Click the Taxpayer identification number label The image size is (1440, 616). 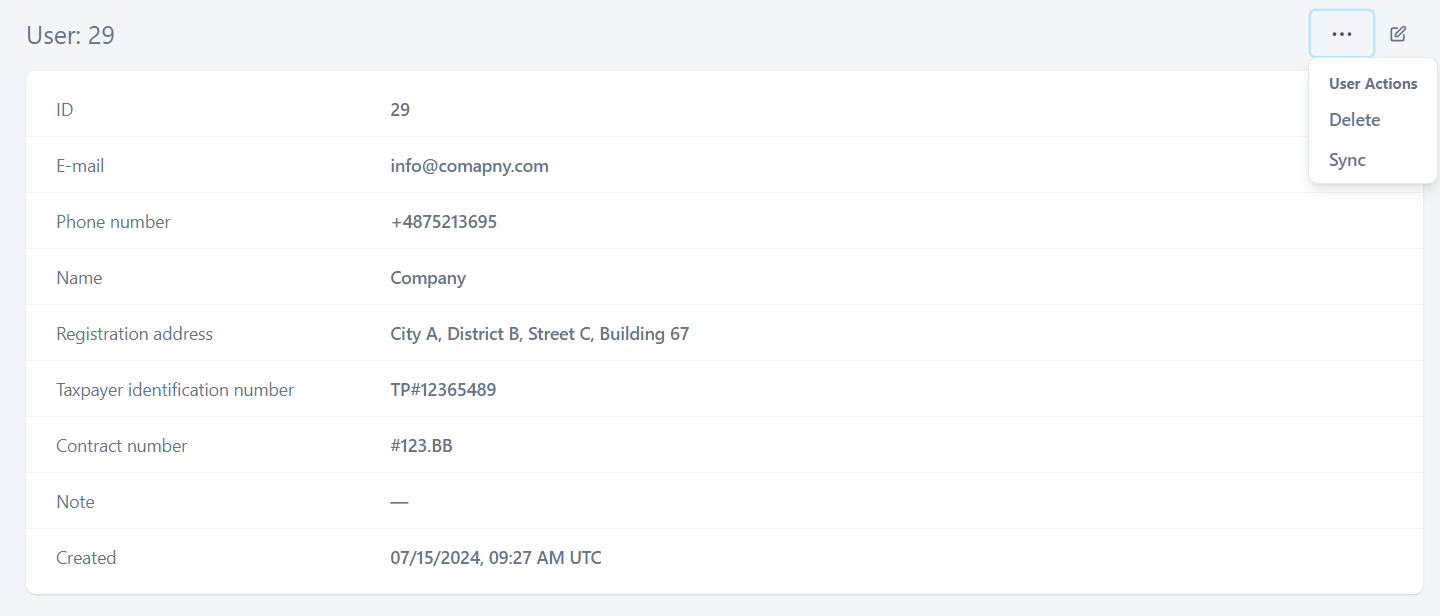[x=175, y=390]
